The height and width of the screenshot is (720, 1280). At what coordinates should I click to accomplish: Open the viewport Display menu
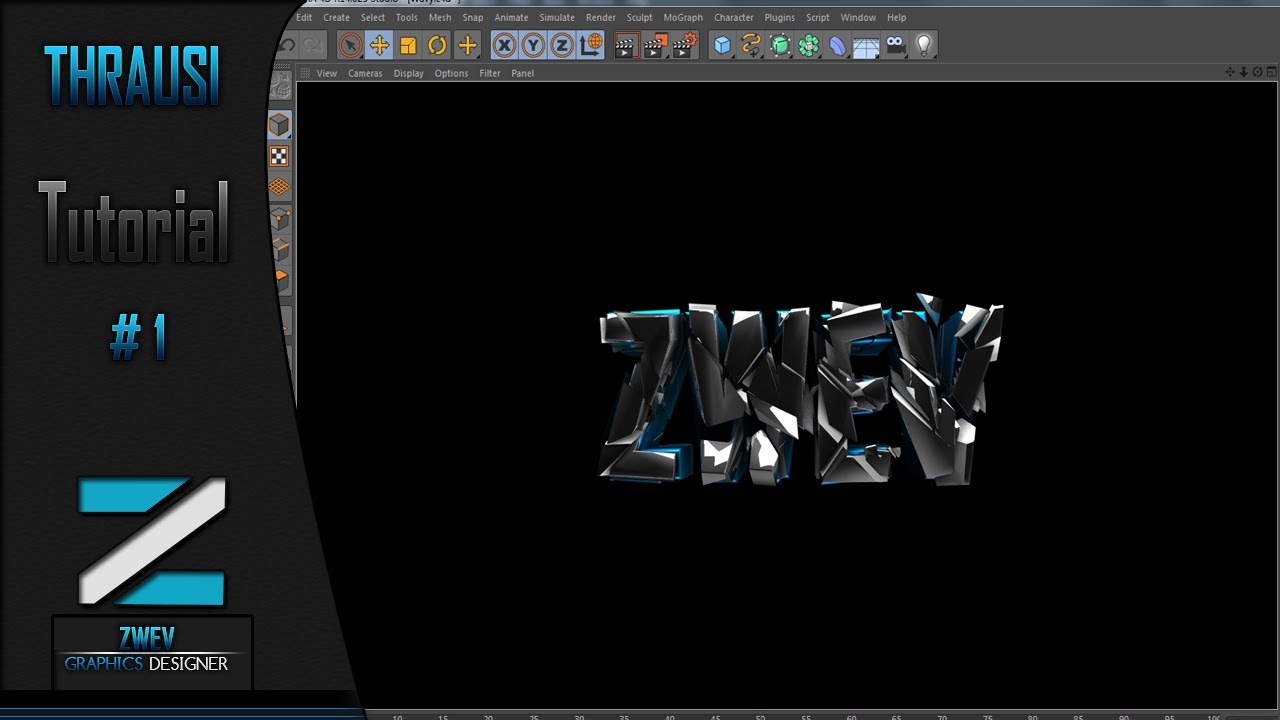(x=408, y=73)
